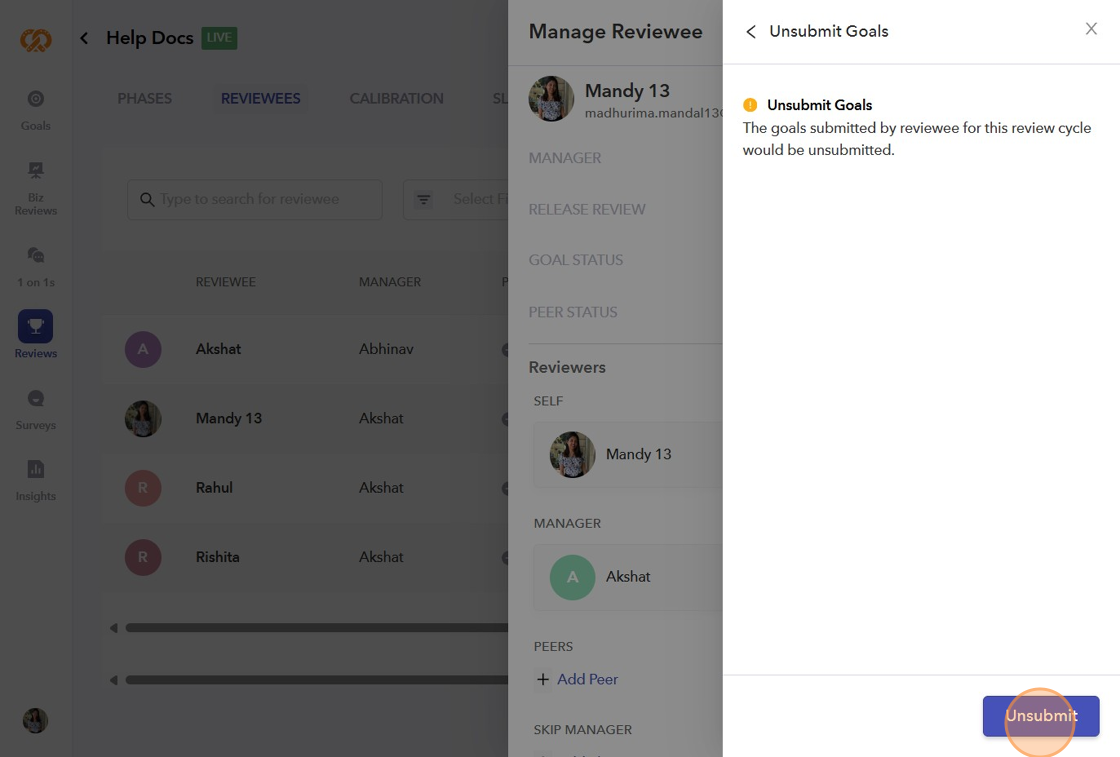Select the REVIEWEES tab
This screenshot has width=1120, height=757.
pos(261,99)
